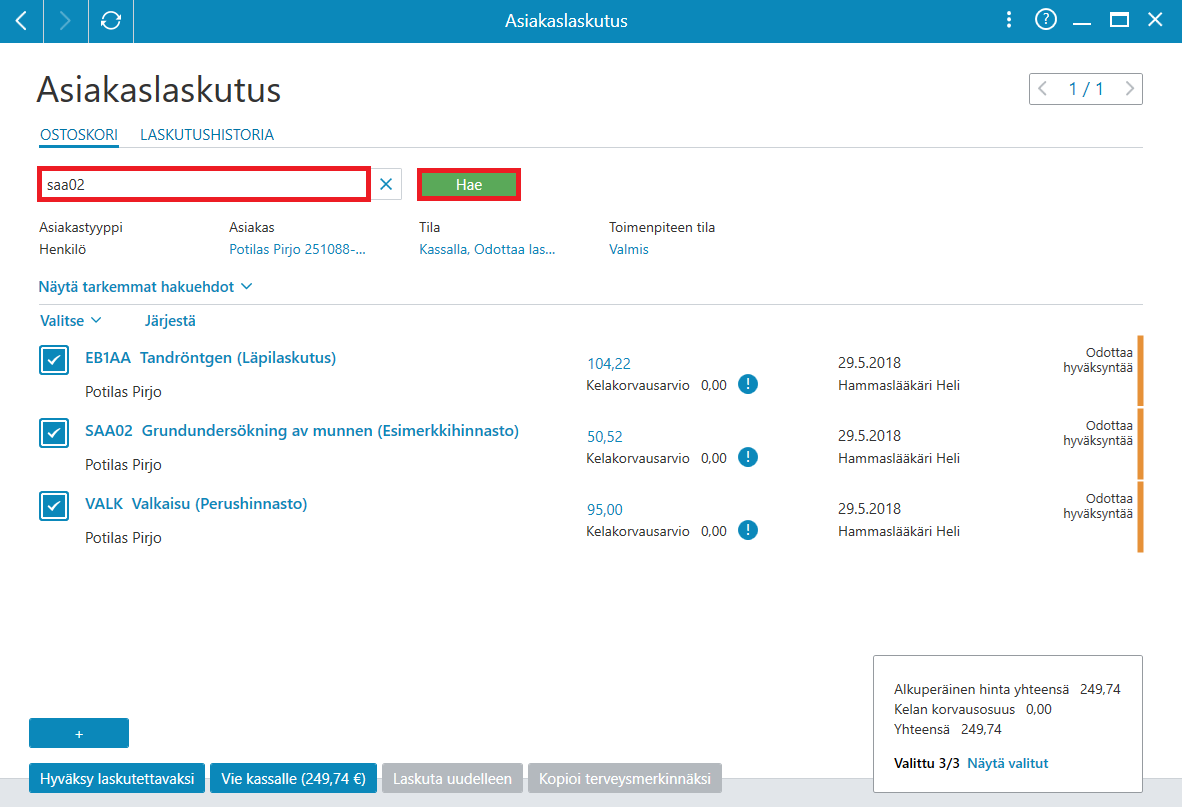Open the three-dot more options menu
The width and height of the screenshot is (1182, 807).
[1009, 20]
